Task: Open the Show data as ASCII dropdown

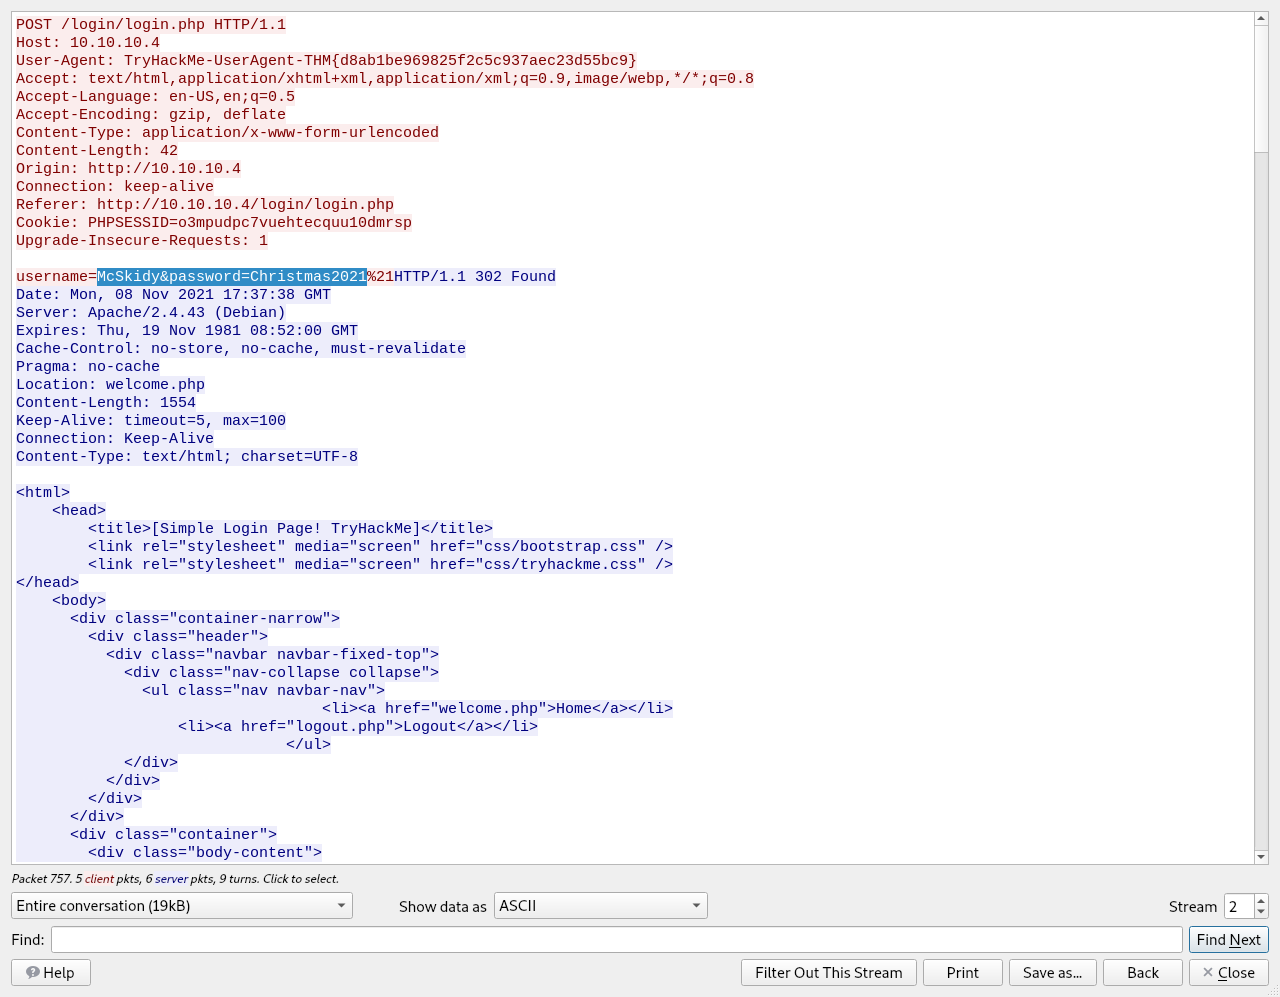Action: [x=600, y=906]
